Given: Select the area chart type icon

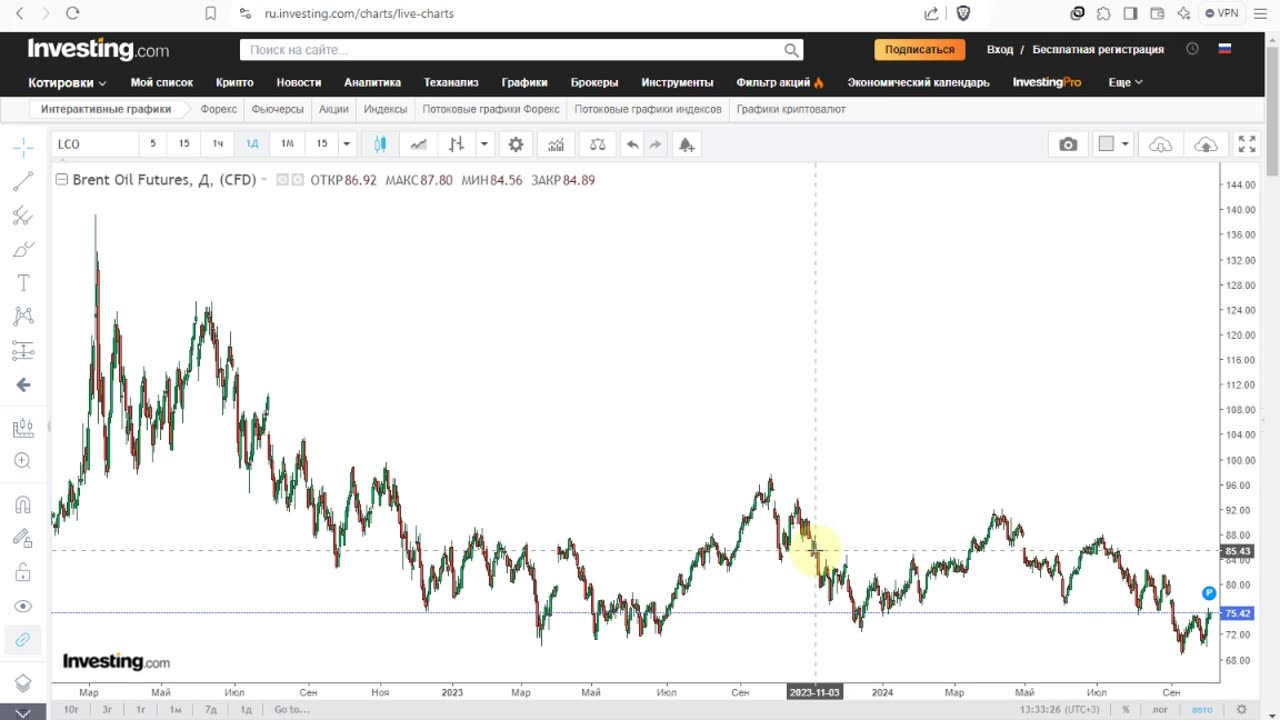Looking at the screenshot, I should [x=418, y=144].
